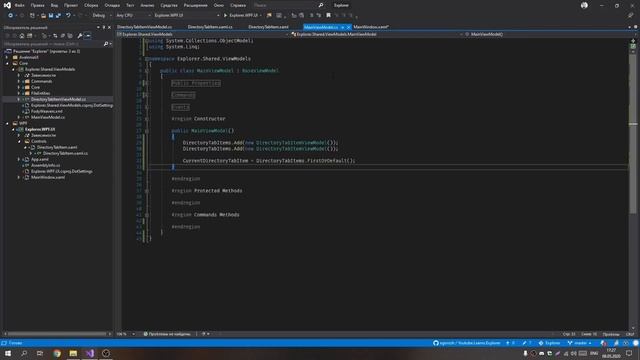Click the Home icon in Solution Explorer toolbar
The height and width of the screenshot is (360, 640).
tap(22, 36)
